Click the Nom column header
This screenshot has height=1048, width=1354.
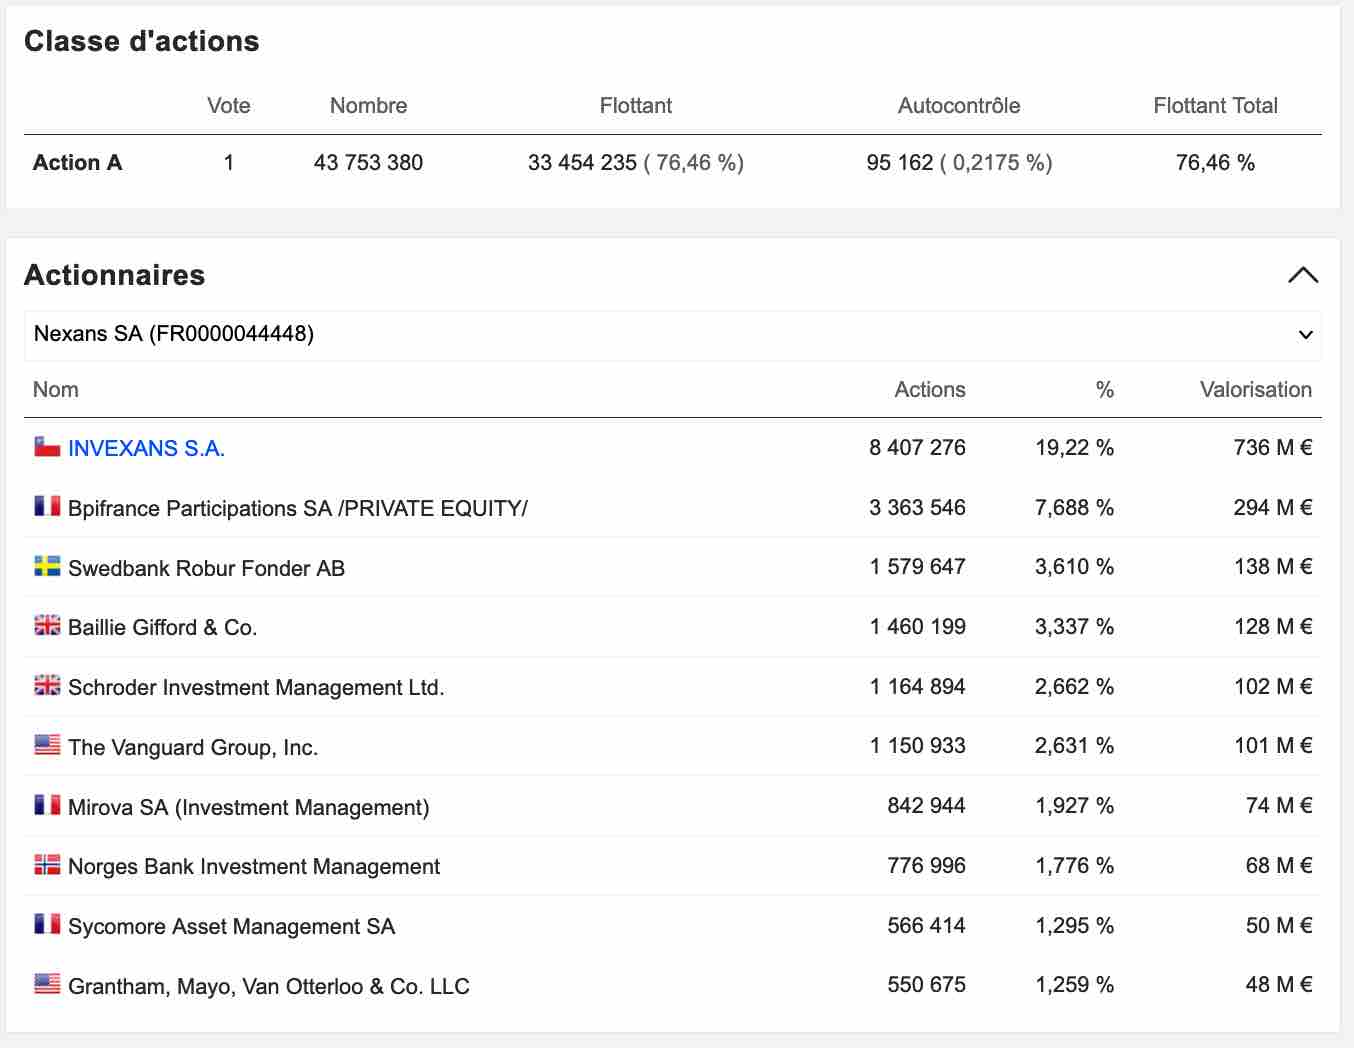tap(56, 390)
